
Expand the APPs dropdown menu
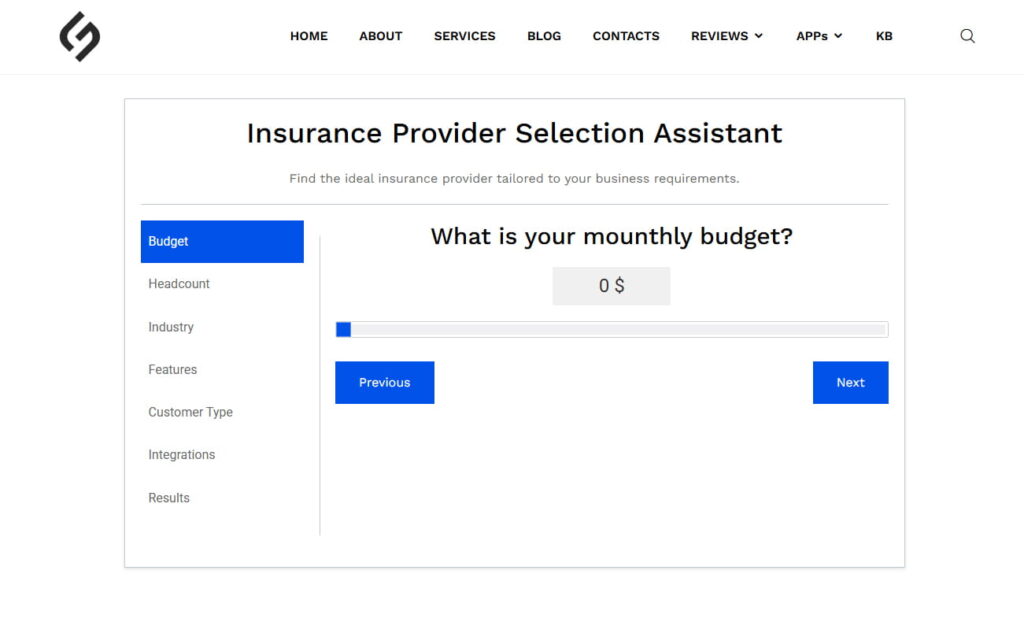tap(819, 36)
